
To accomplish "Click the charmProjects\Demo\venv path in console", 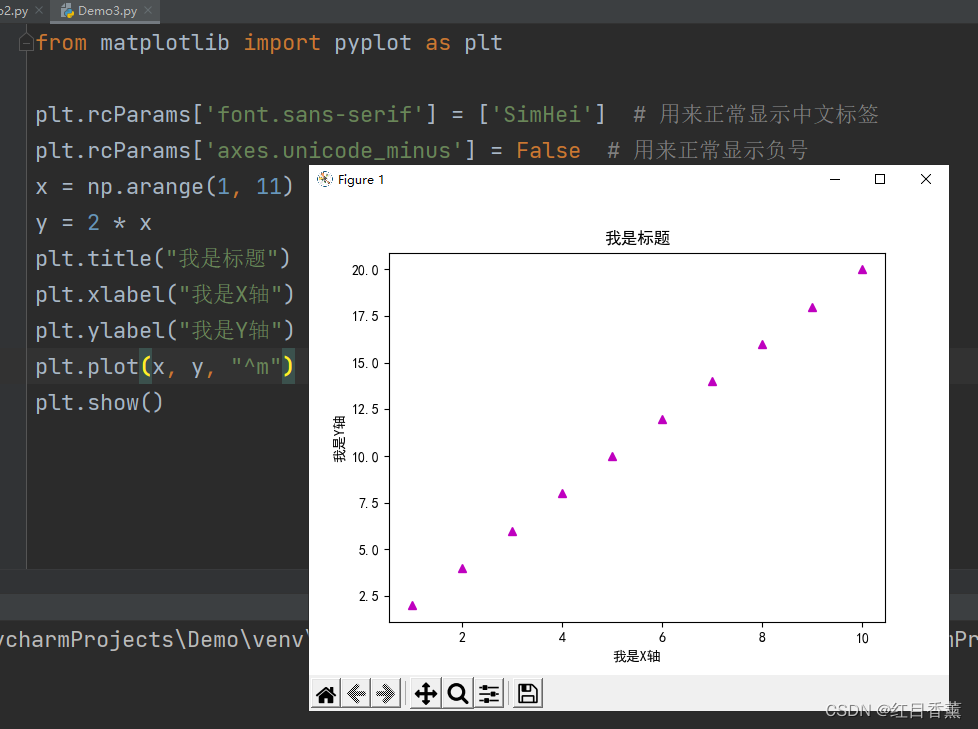I will 153,640.
